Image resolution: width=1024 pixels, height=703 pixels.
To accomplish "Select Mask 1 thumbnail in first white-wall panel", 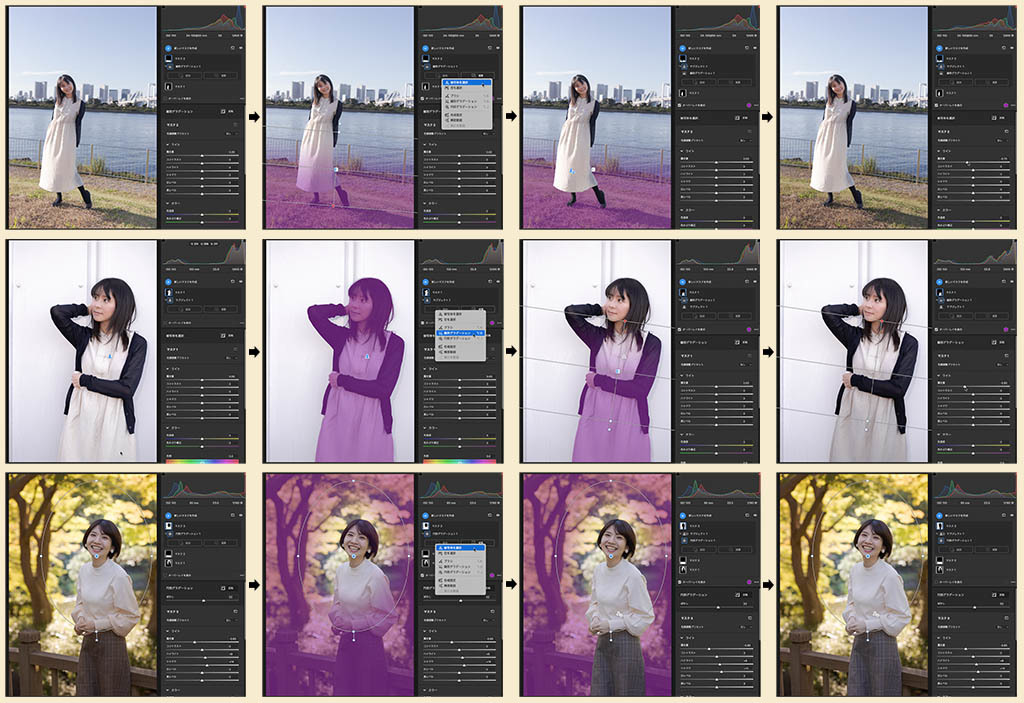I will (168, 292).
